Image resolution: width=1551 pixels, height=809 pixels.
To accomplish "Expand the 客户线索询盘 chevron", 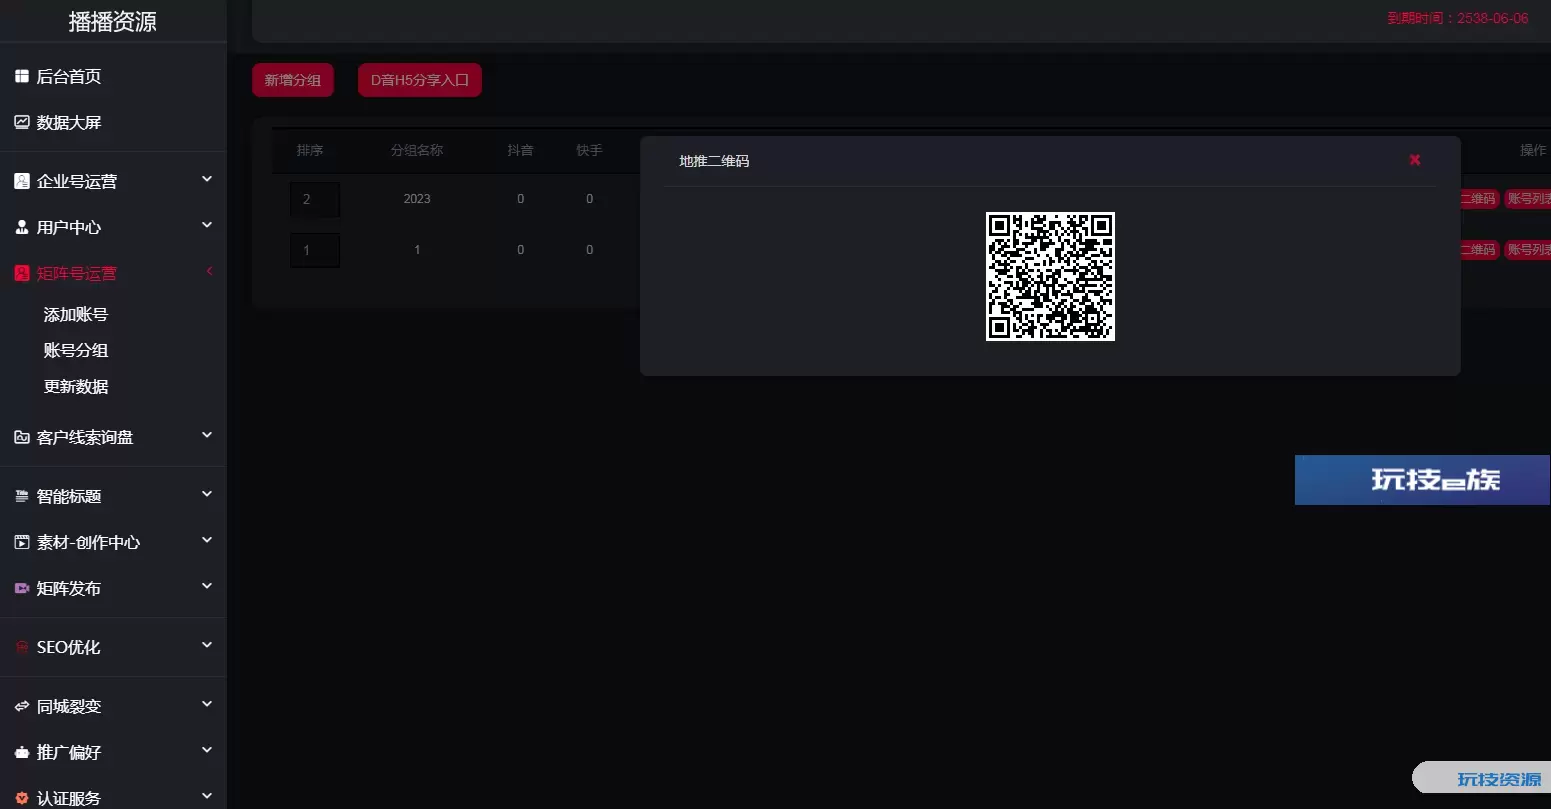I will (x=207, y=435).
